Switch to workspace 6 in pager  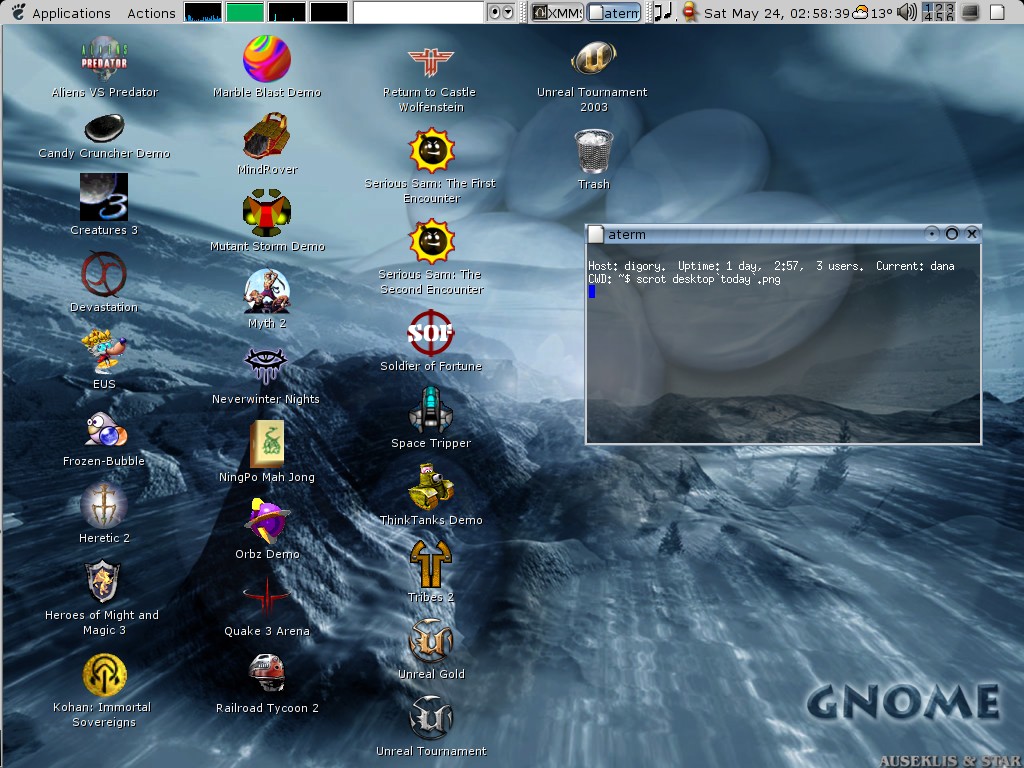[x=950, y=17]
